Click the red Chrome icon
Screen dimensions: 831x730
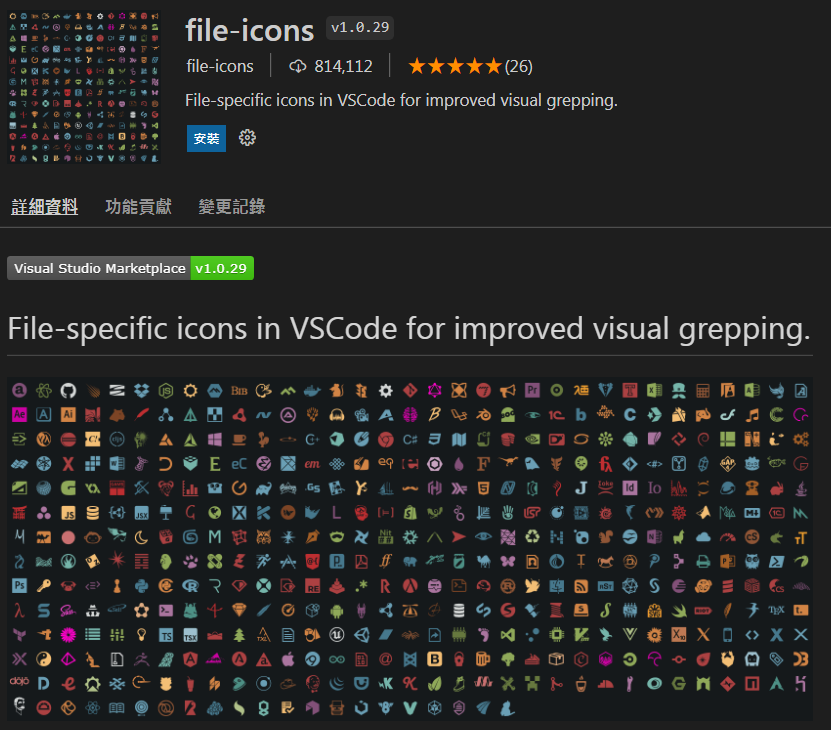(x=385, y=439)
